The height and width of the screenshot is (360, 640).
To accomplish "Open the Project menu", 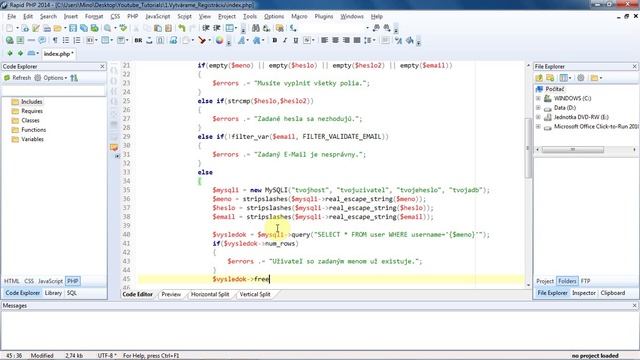I will [x=227, y=16].
